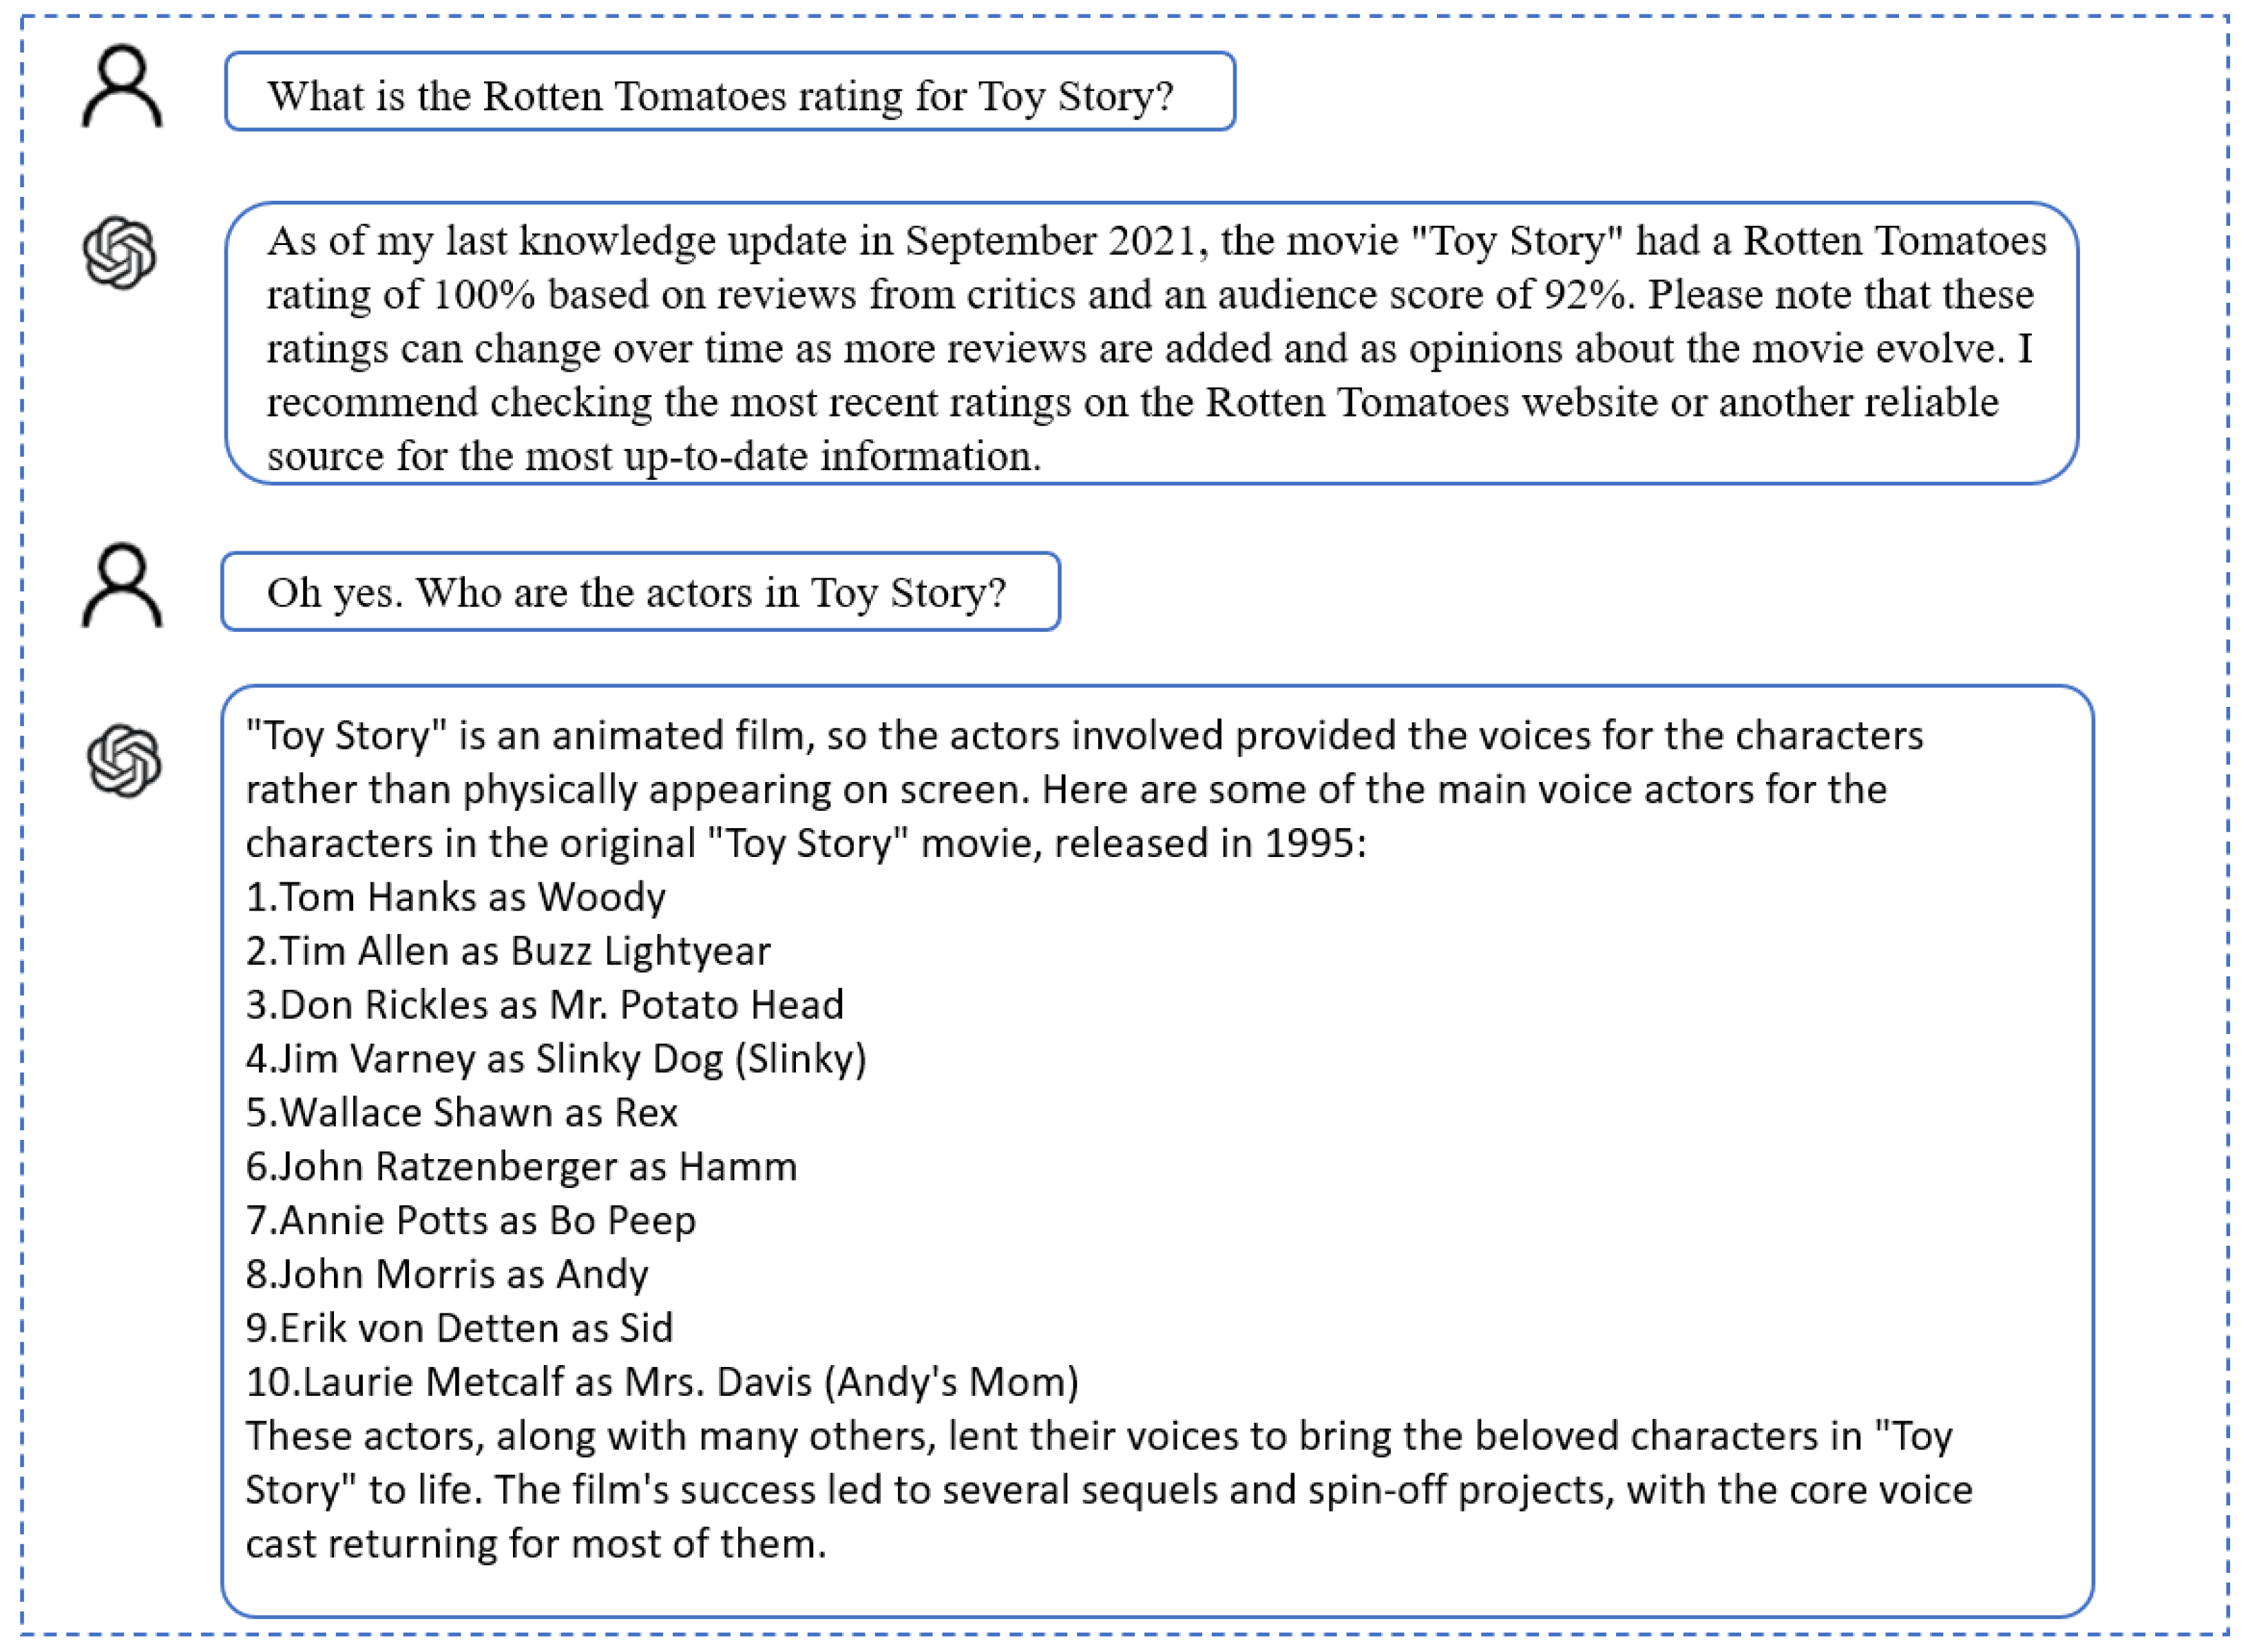This screenshot has width=2246, height=1652.
Task: Click 'Erik von Detten as Sid'
Action: 459,1329
